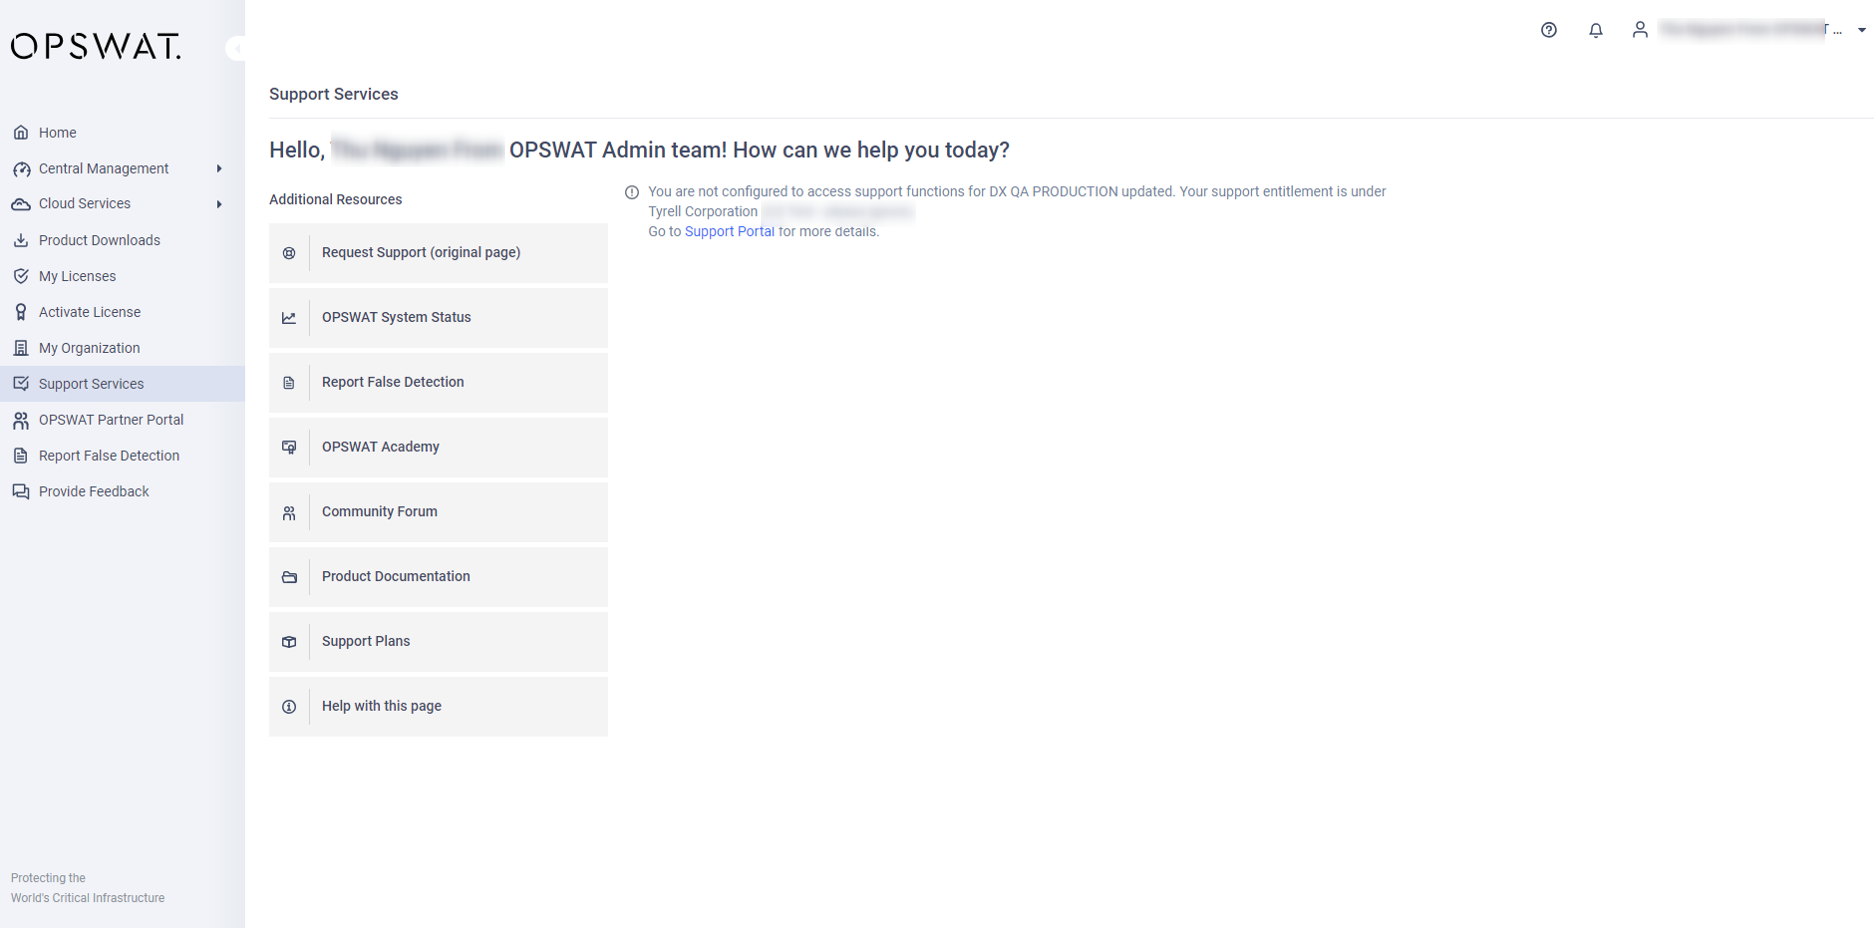This screenshot has width=1874, height=928.
Task: Open Report False Detection in sidebar
Action: (122, 456)
